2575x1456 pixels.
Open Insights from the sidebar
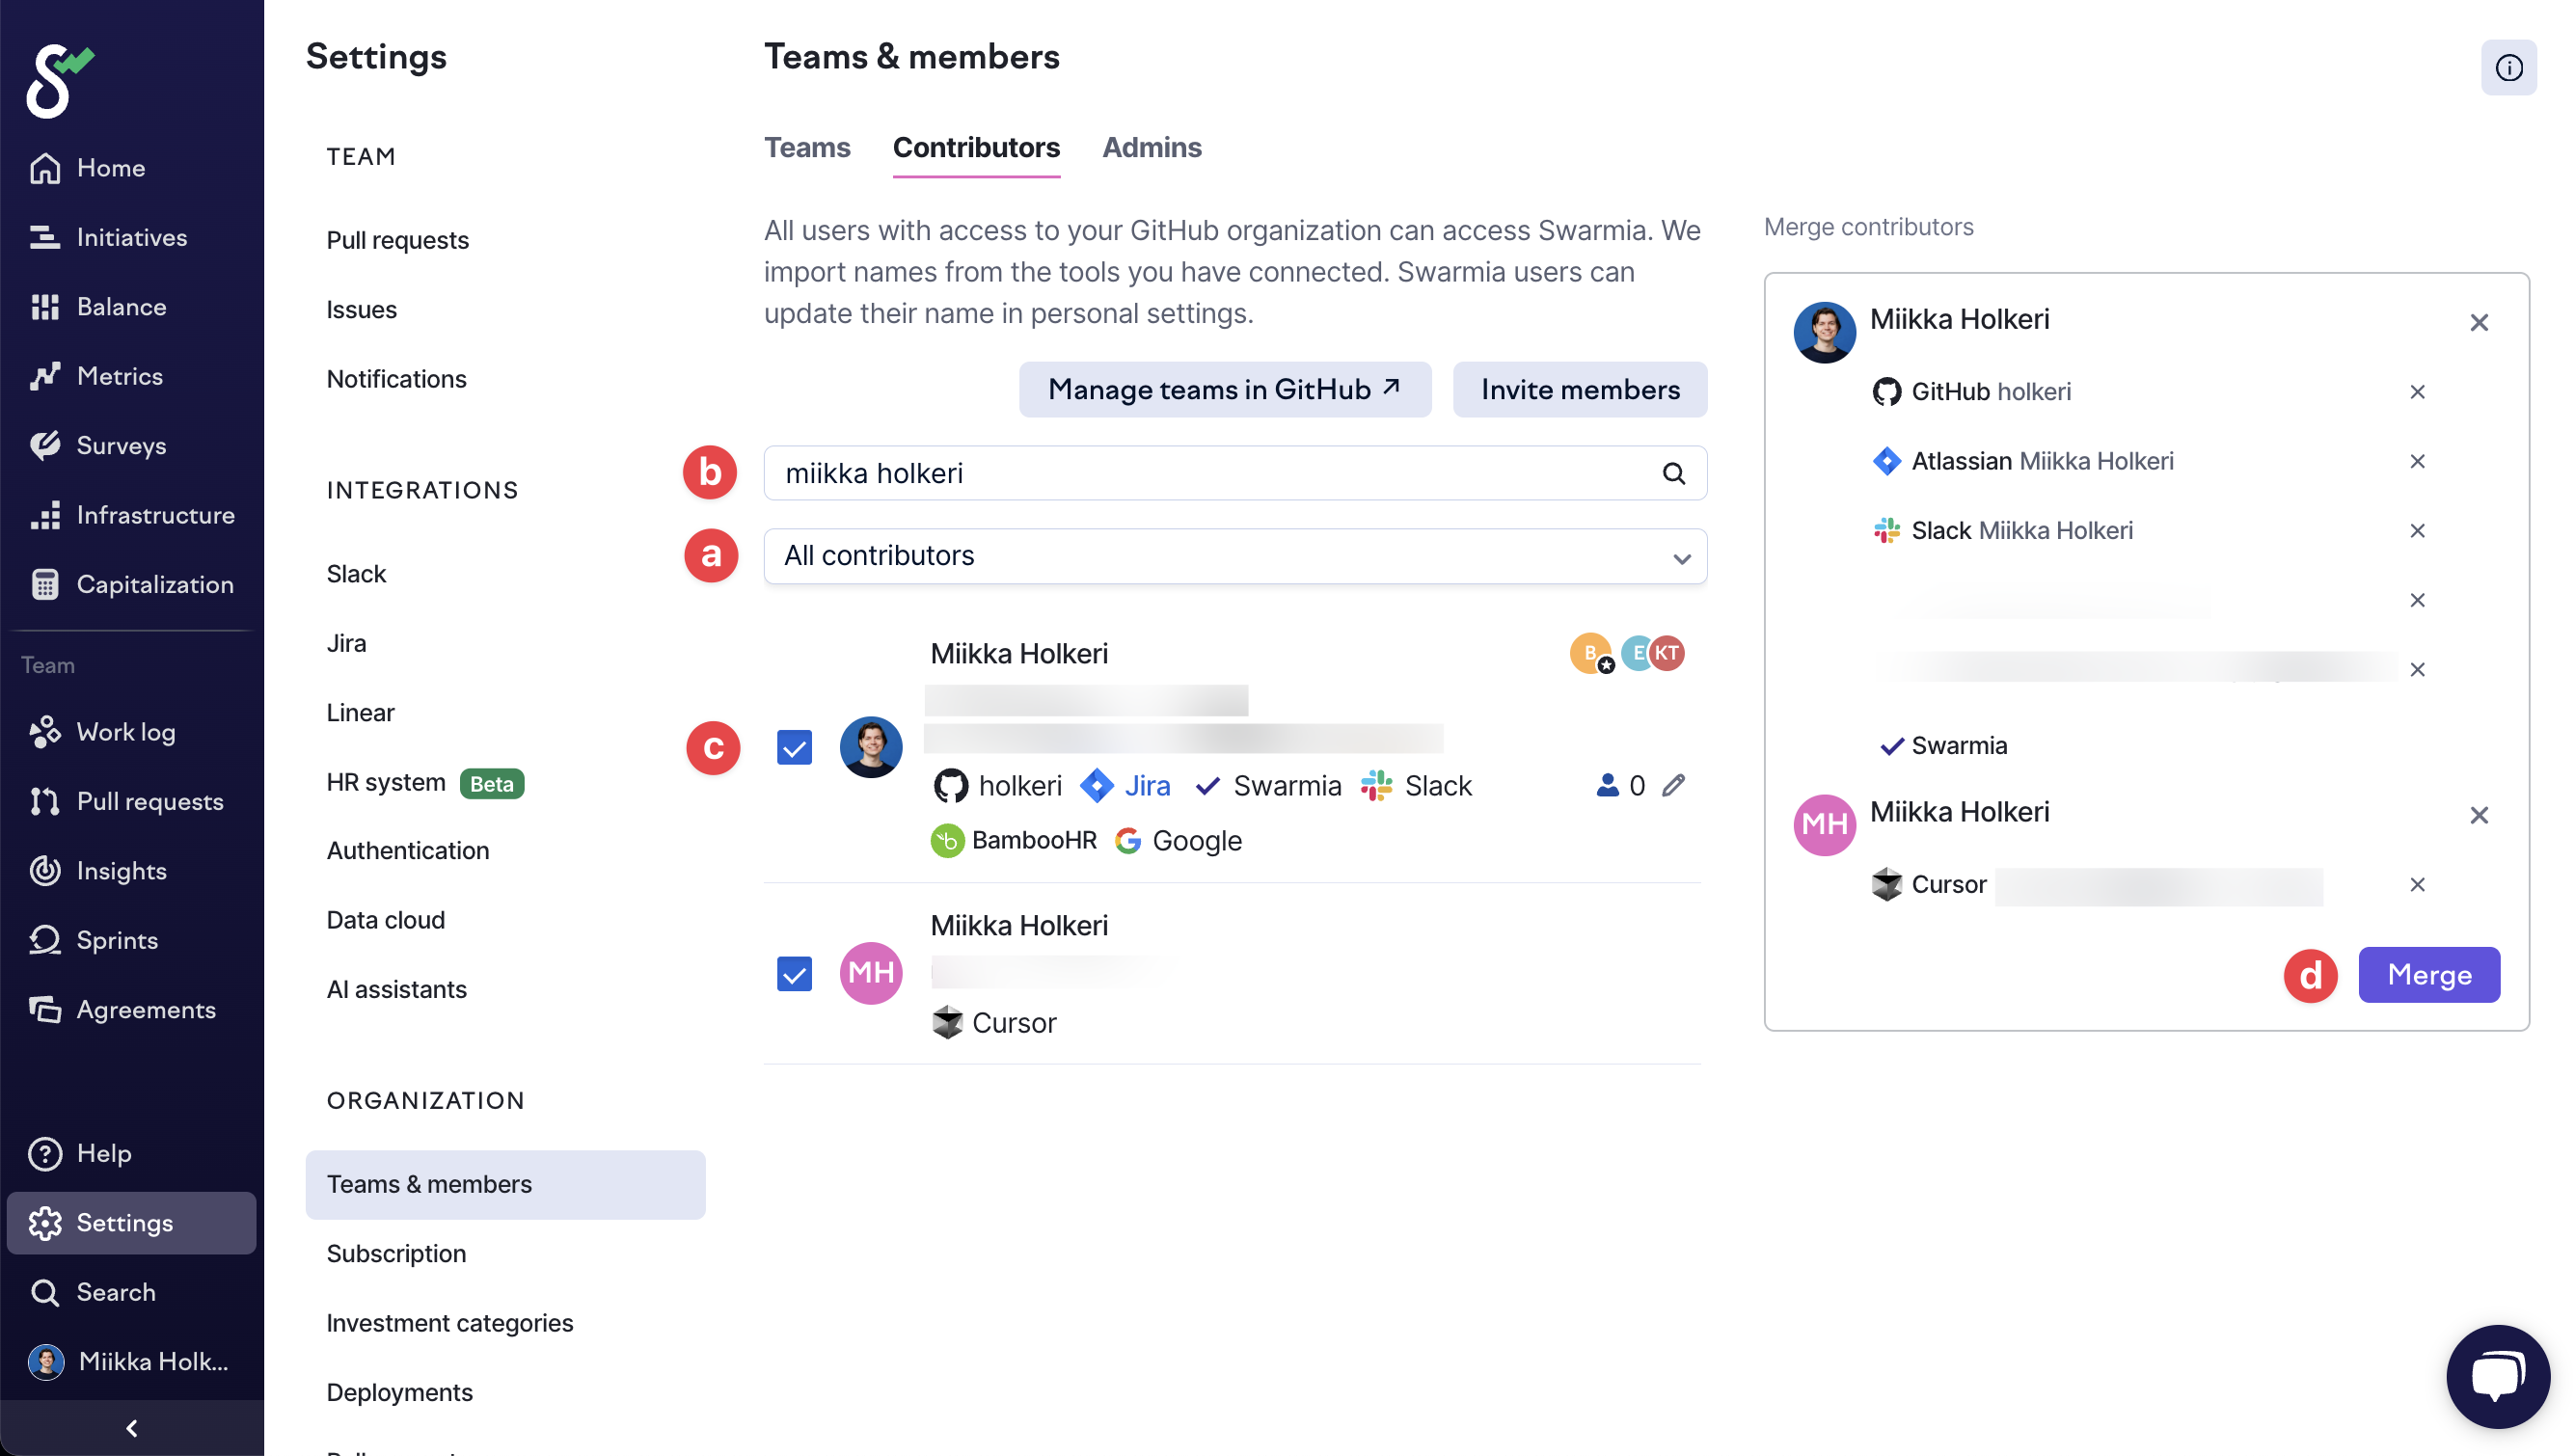coord(121,870)
